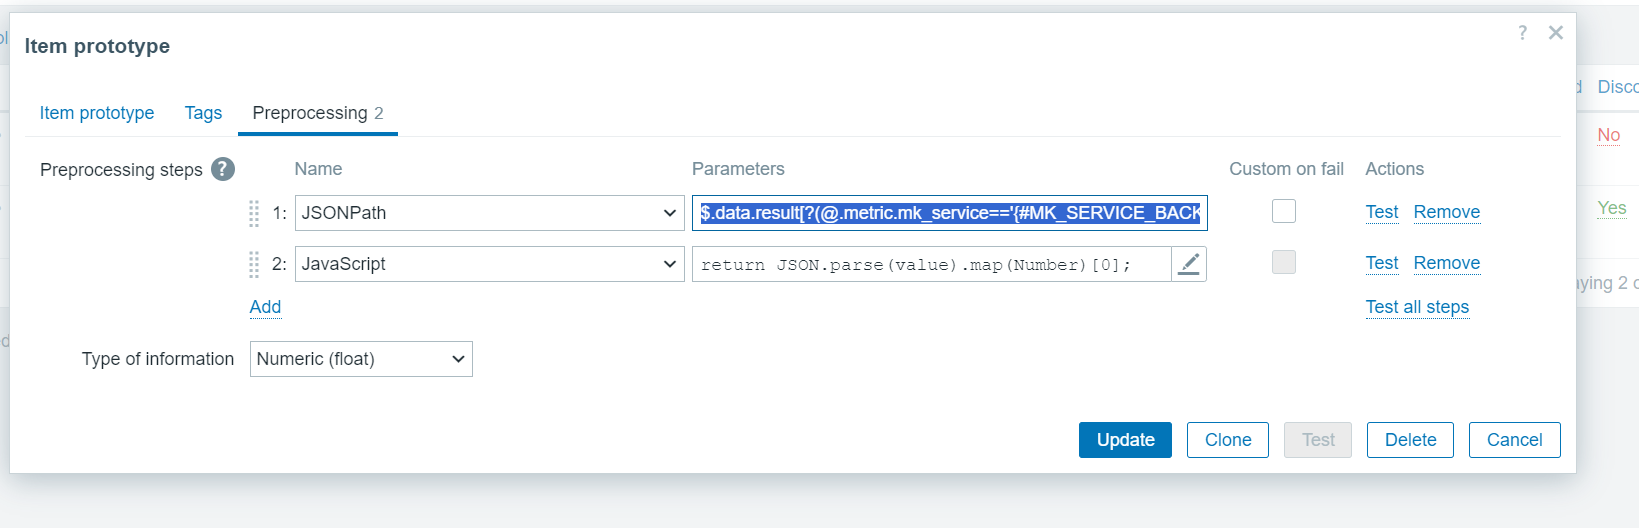1639x528 pixels.
Task: Open the JSONPath step name dropdown
Action: click(489, 213)
